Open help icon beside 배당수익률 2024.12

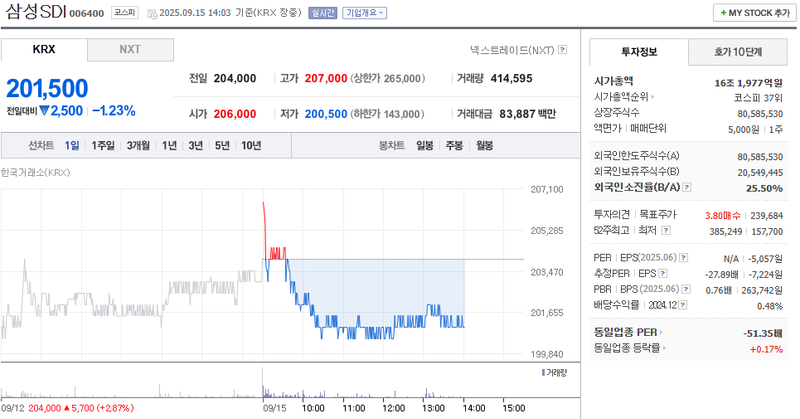[x=683, y=305]
